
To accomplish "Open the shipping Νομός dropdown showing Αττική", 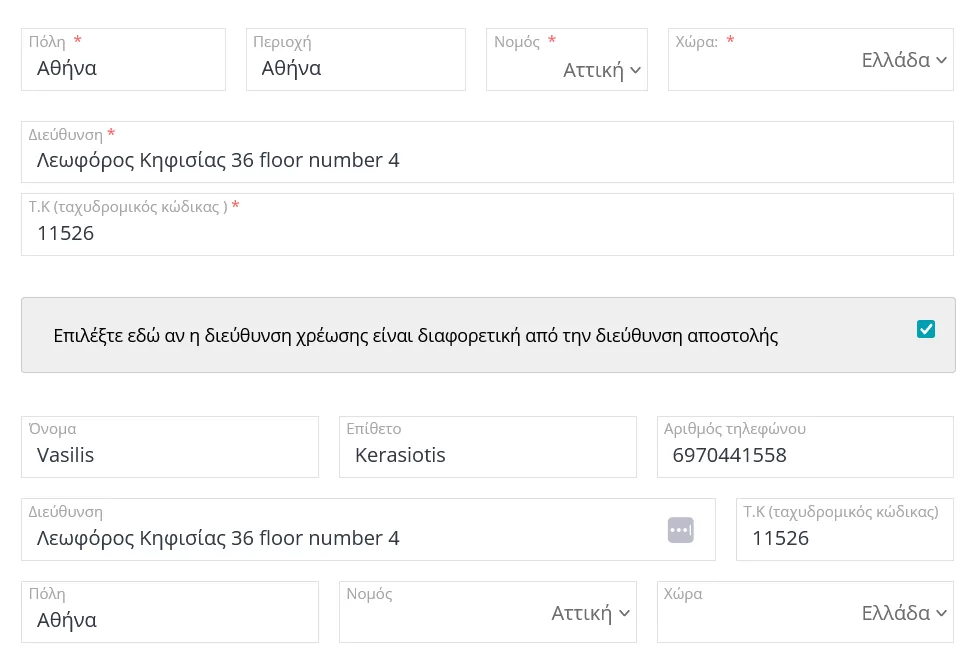I will pos(566,69).
